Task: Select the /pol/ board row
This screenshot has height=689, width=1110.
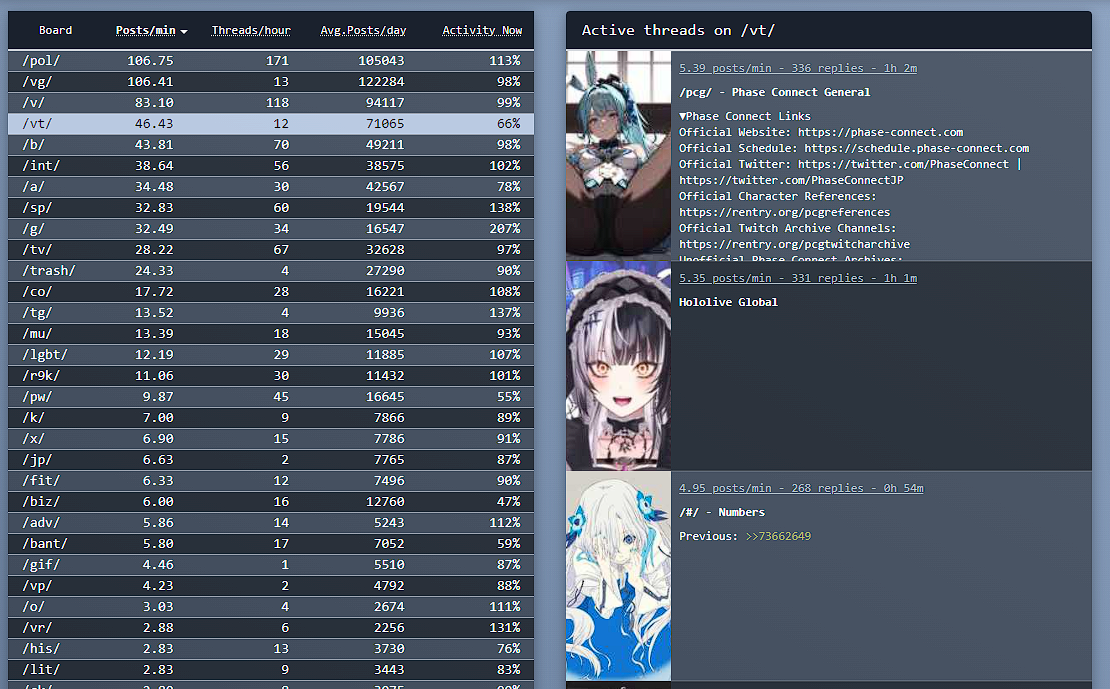Action: pos(271,61)
